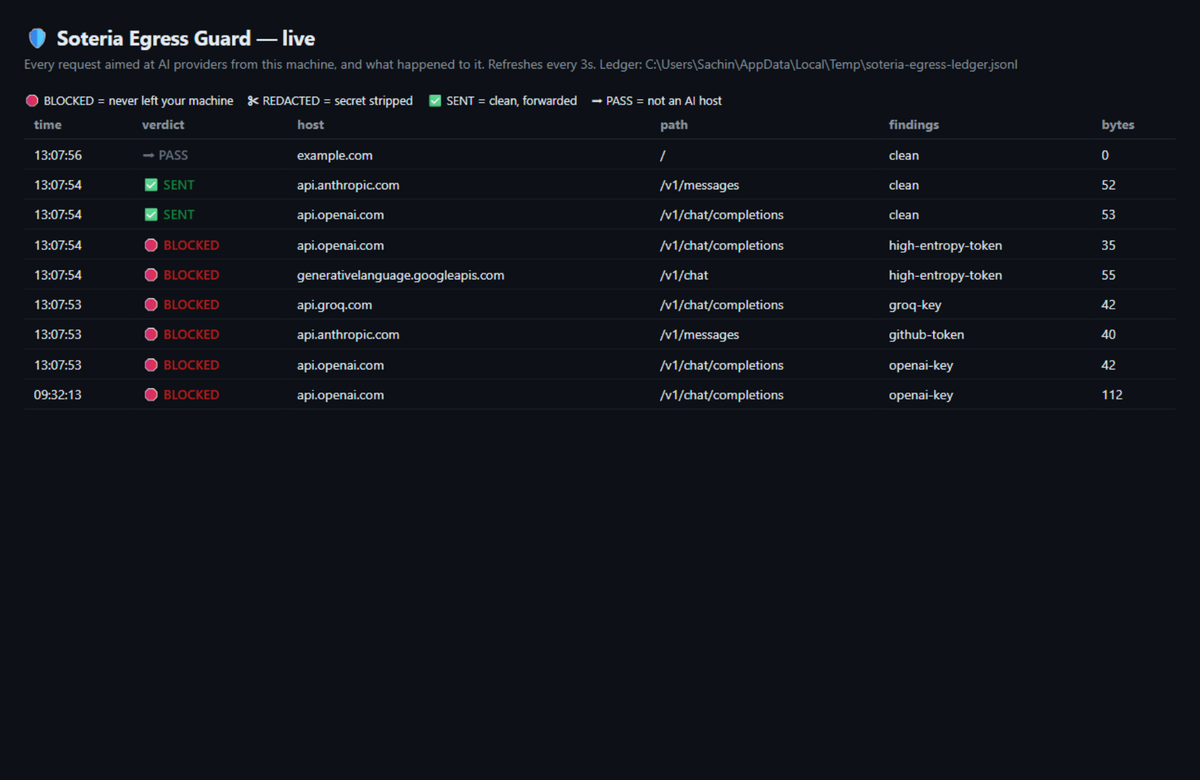
Task: Click the green checkmark icon in the SENT legend
Action: (x=435, y=101)
